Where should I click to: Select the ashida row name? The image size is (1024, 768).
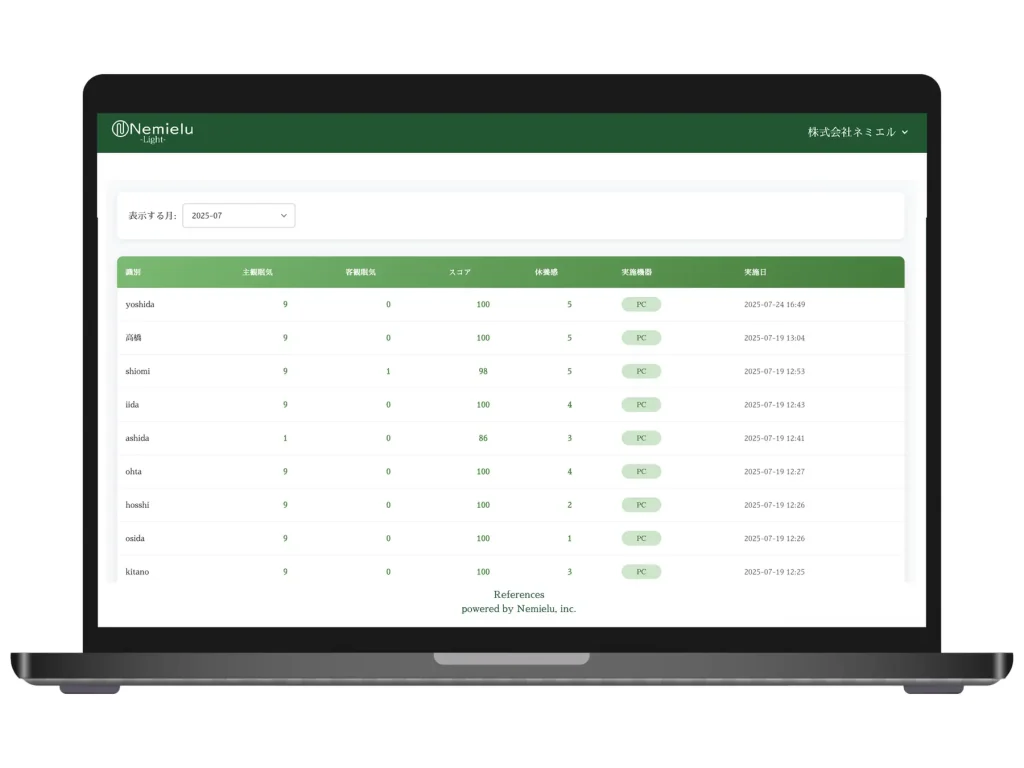tap(137, 438)
